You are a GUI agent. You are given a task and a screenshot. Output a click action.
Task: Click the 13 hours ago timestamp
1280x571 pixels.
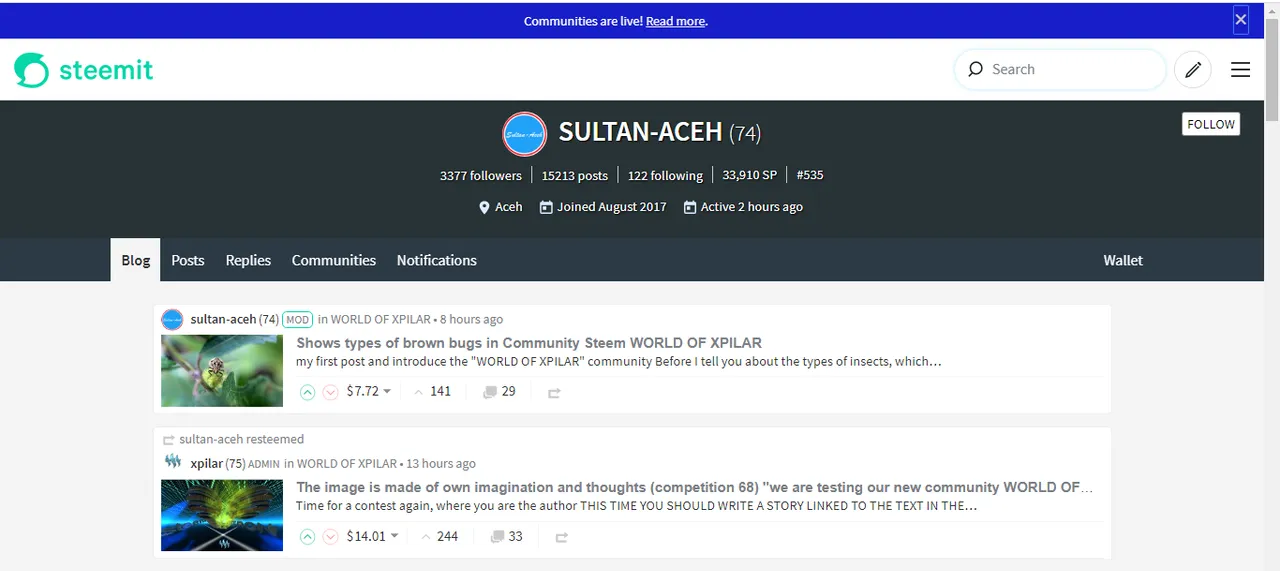440,464
